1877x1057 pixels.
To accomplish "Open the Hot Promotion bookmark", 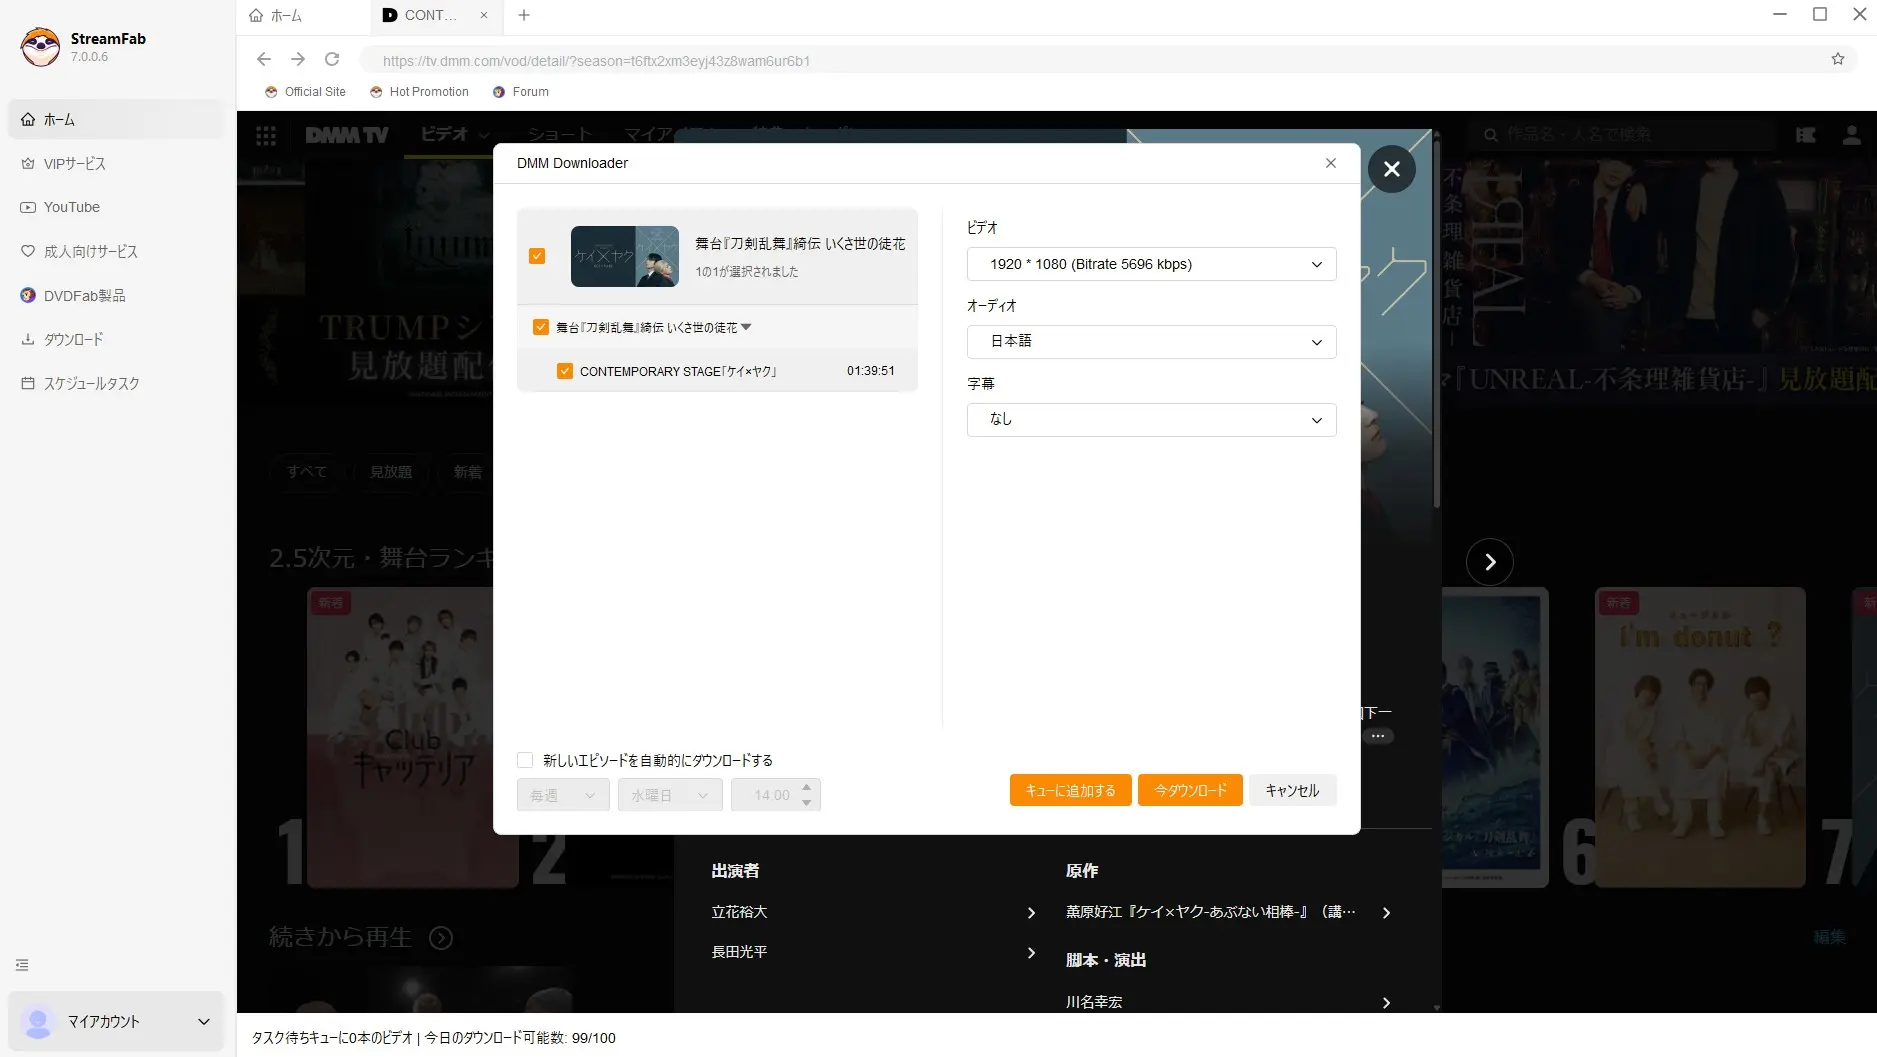I will click(420, 91).
